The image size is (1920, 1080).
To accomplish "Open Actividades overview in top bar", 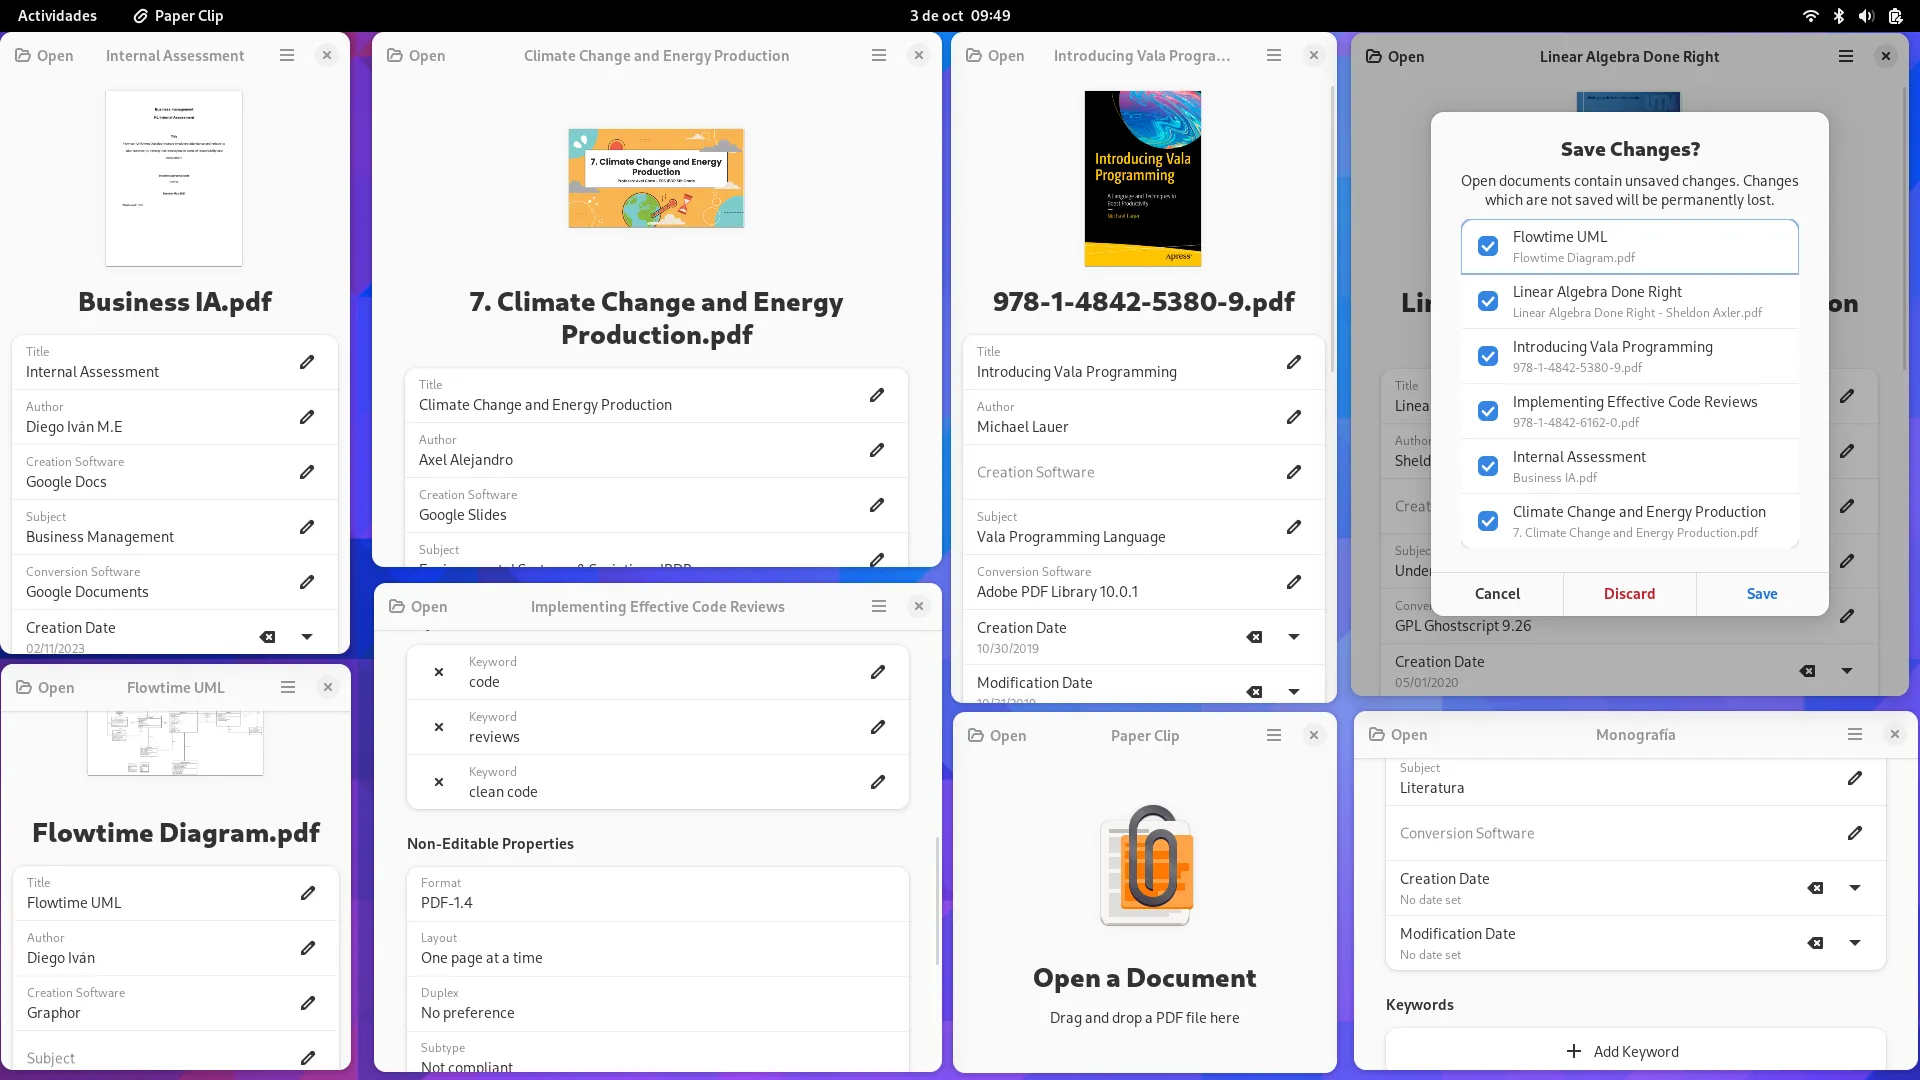I will click(57, 15).
